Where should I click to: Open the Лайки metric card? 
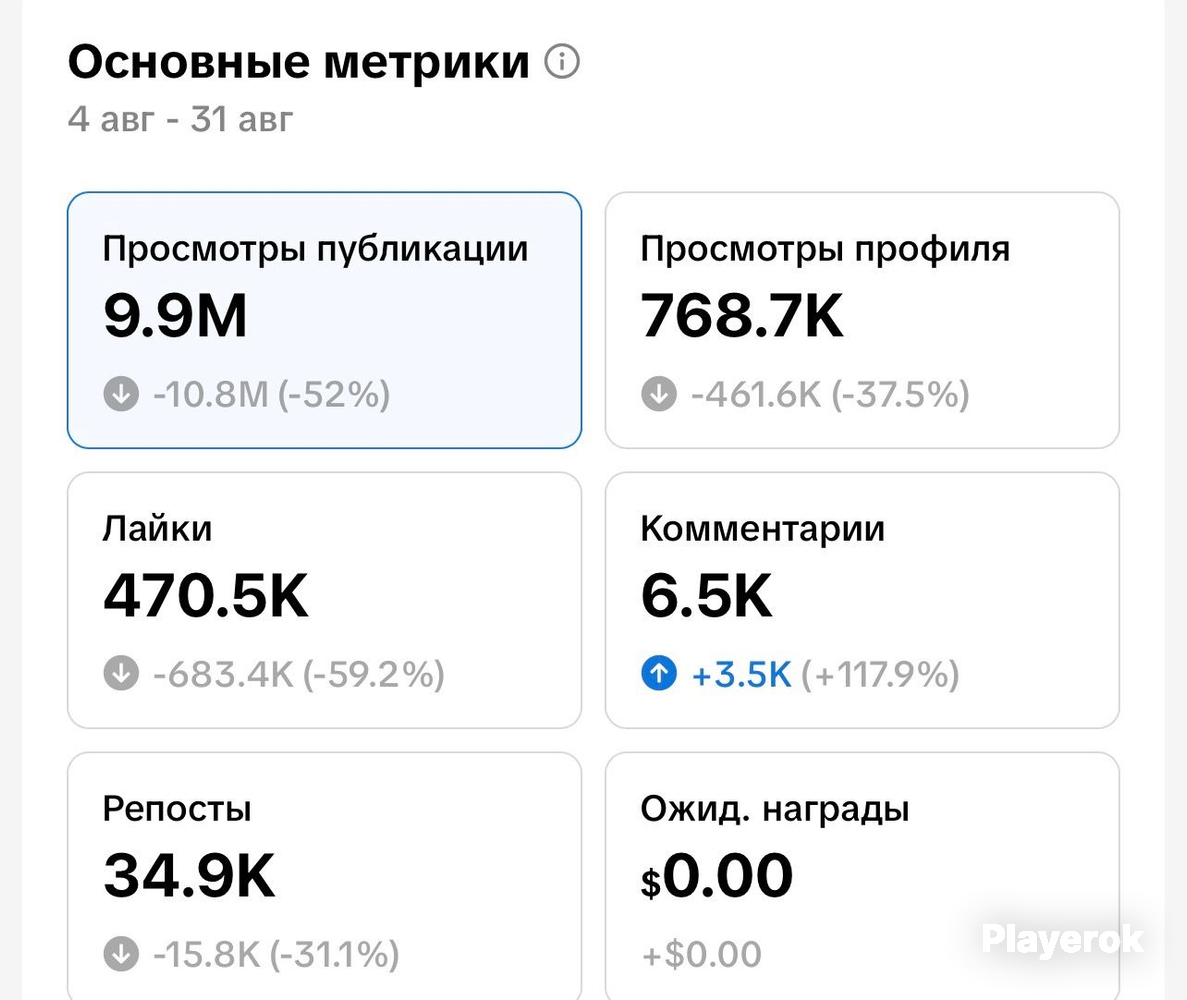(324, 600)
